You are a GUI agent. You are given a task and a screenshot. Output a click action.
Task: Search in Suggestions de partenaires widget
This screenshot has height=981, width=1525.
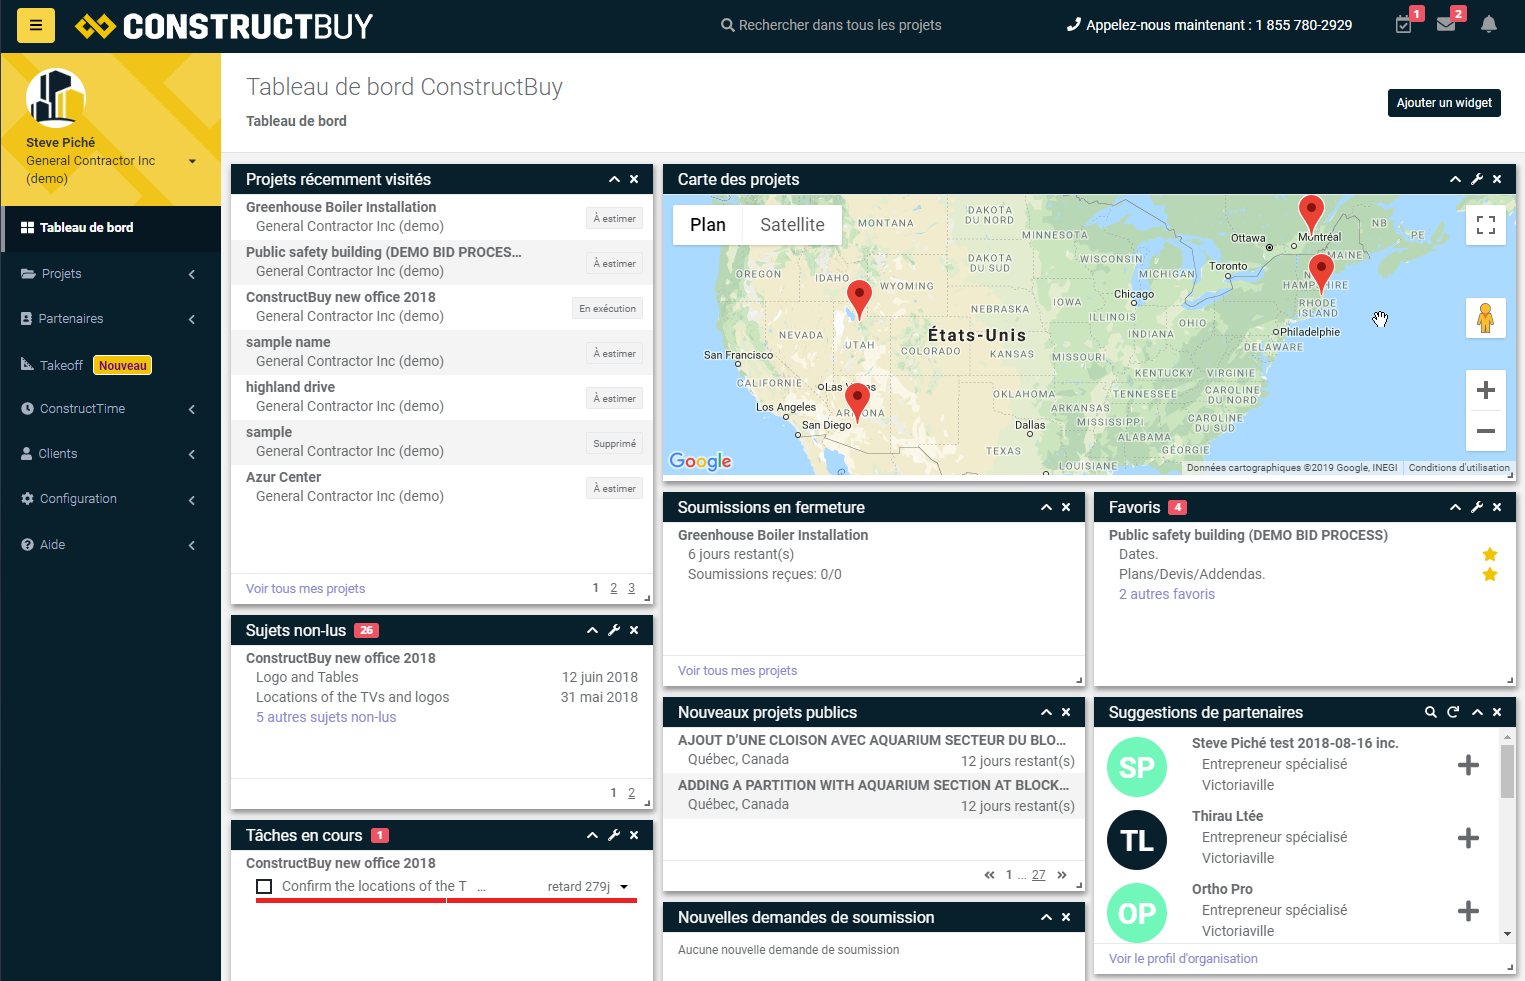(1431, 712)
